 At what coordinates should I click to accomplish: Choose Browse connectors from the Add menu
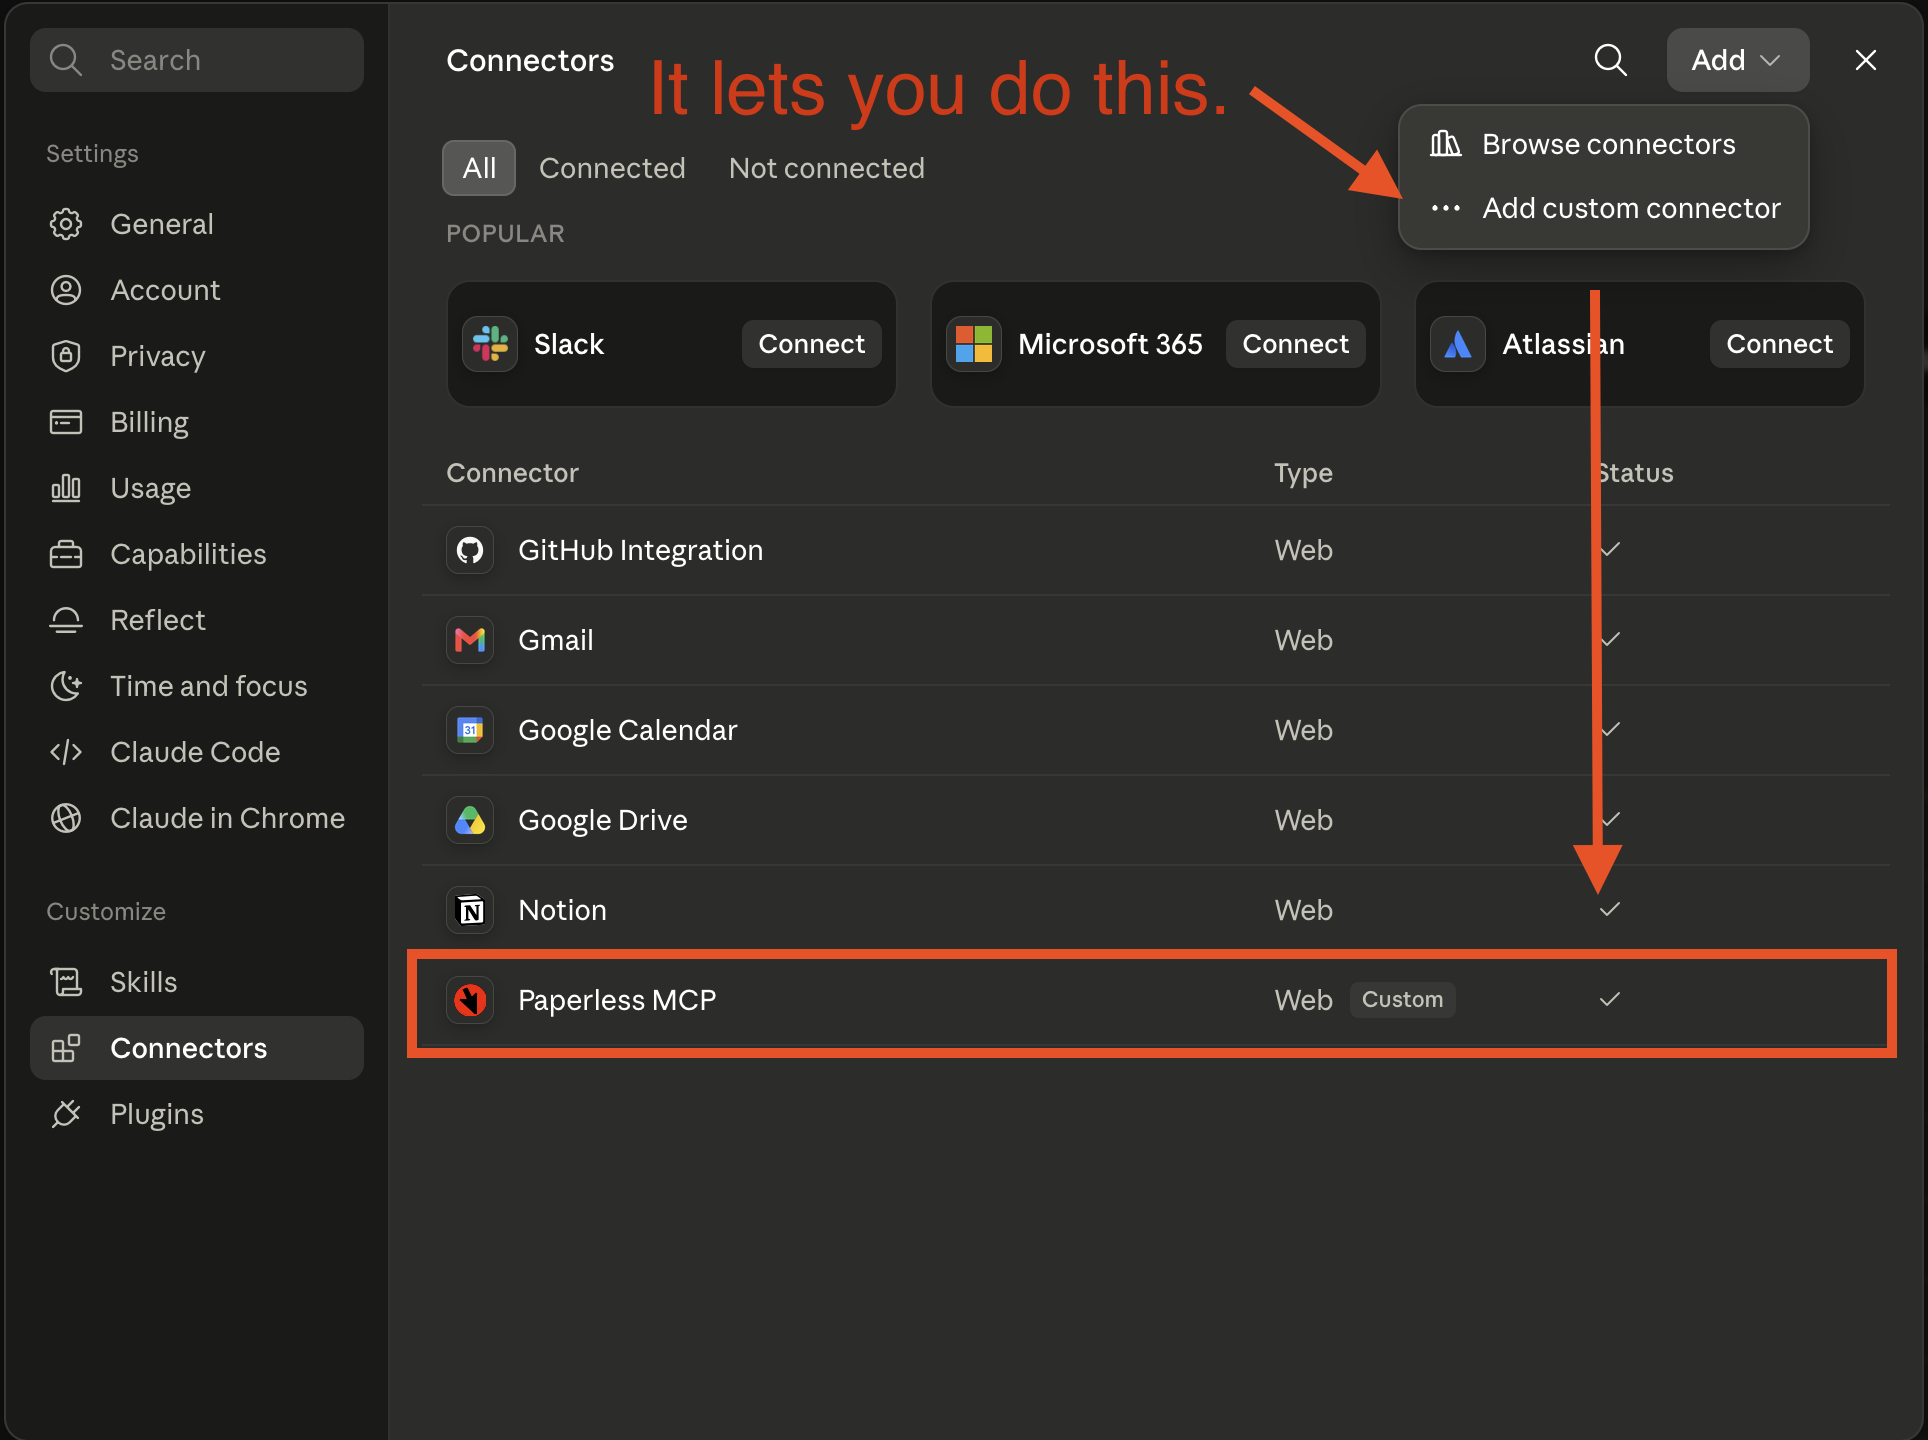pos(1604,144)
